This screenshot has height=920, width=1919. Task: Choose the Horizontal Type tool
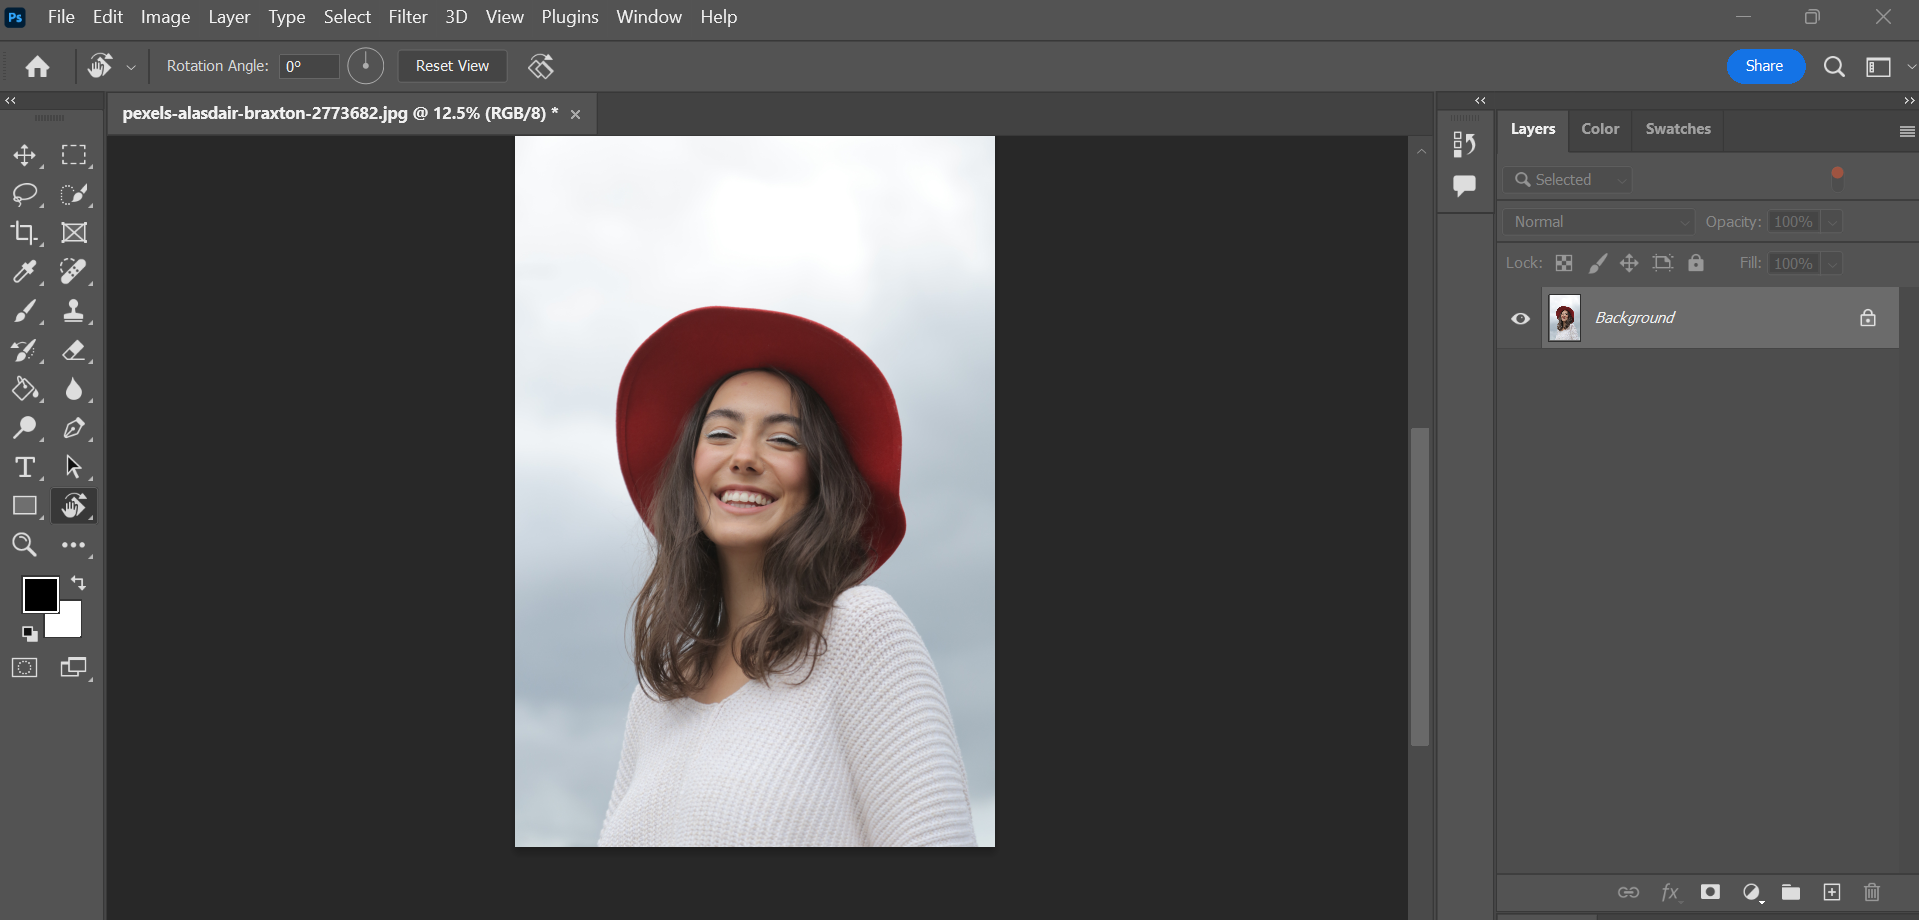[x=24, y=467]
